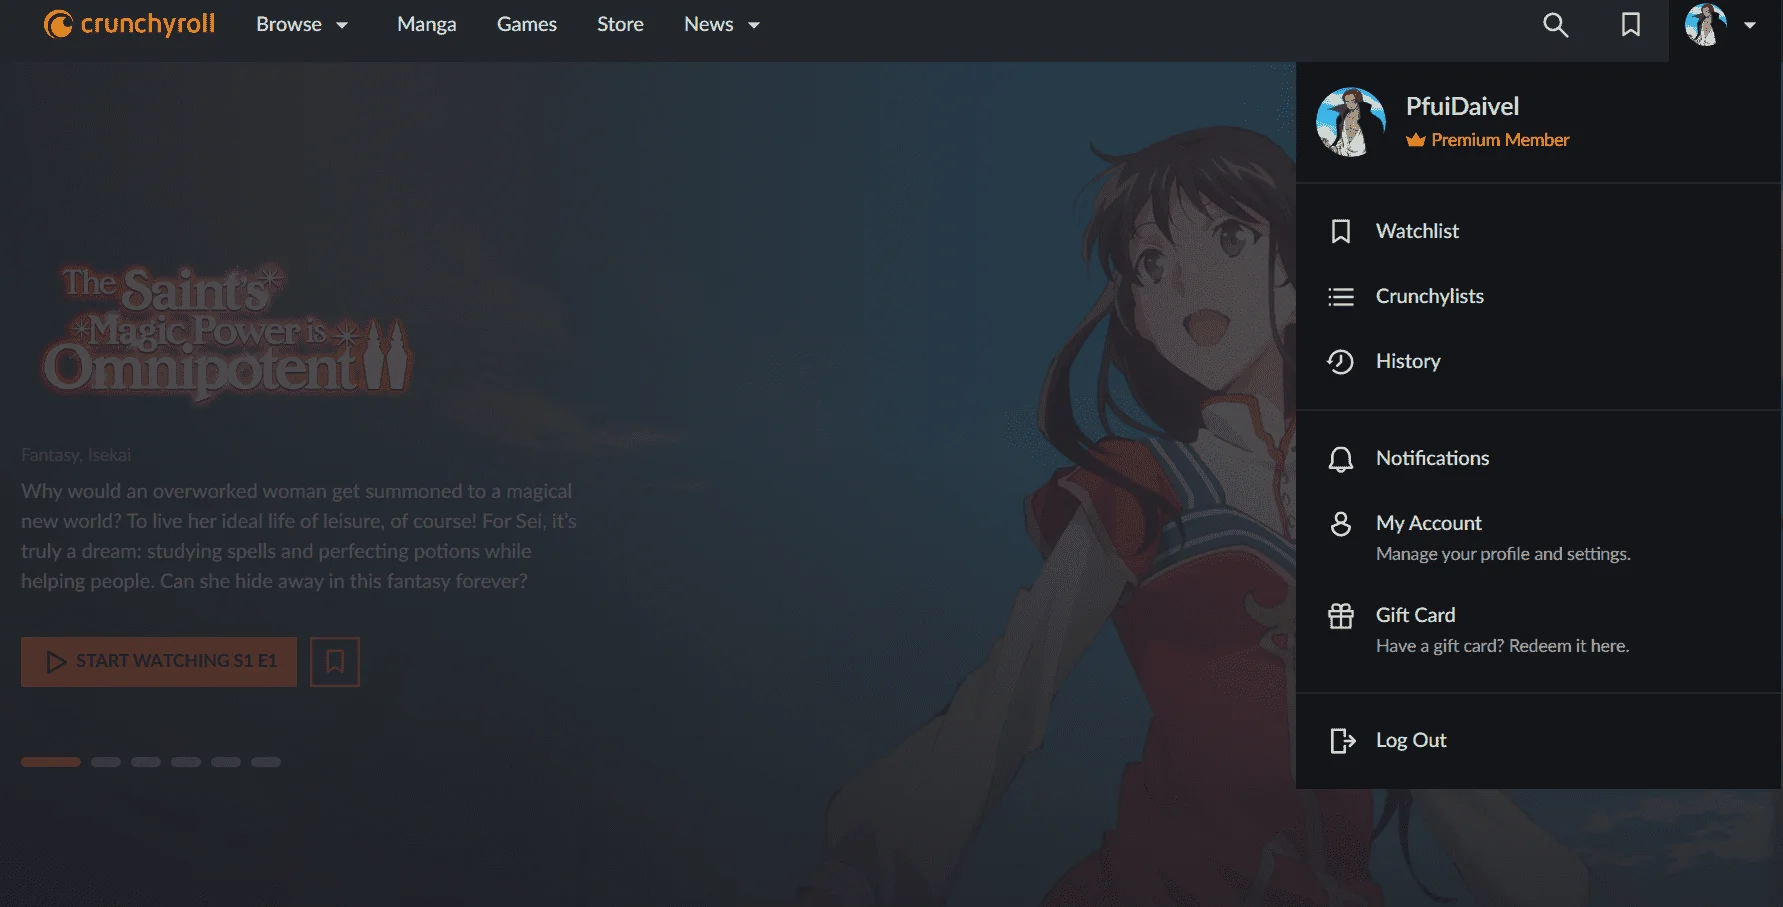This screenshot has width=1783, height=907.
Task: Jump to the second carousel slide
Action: point(106,762)
